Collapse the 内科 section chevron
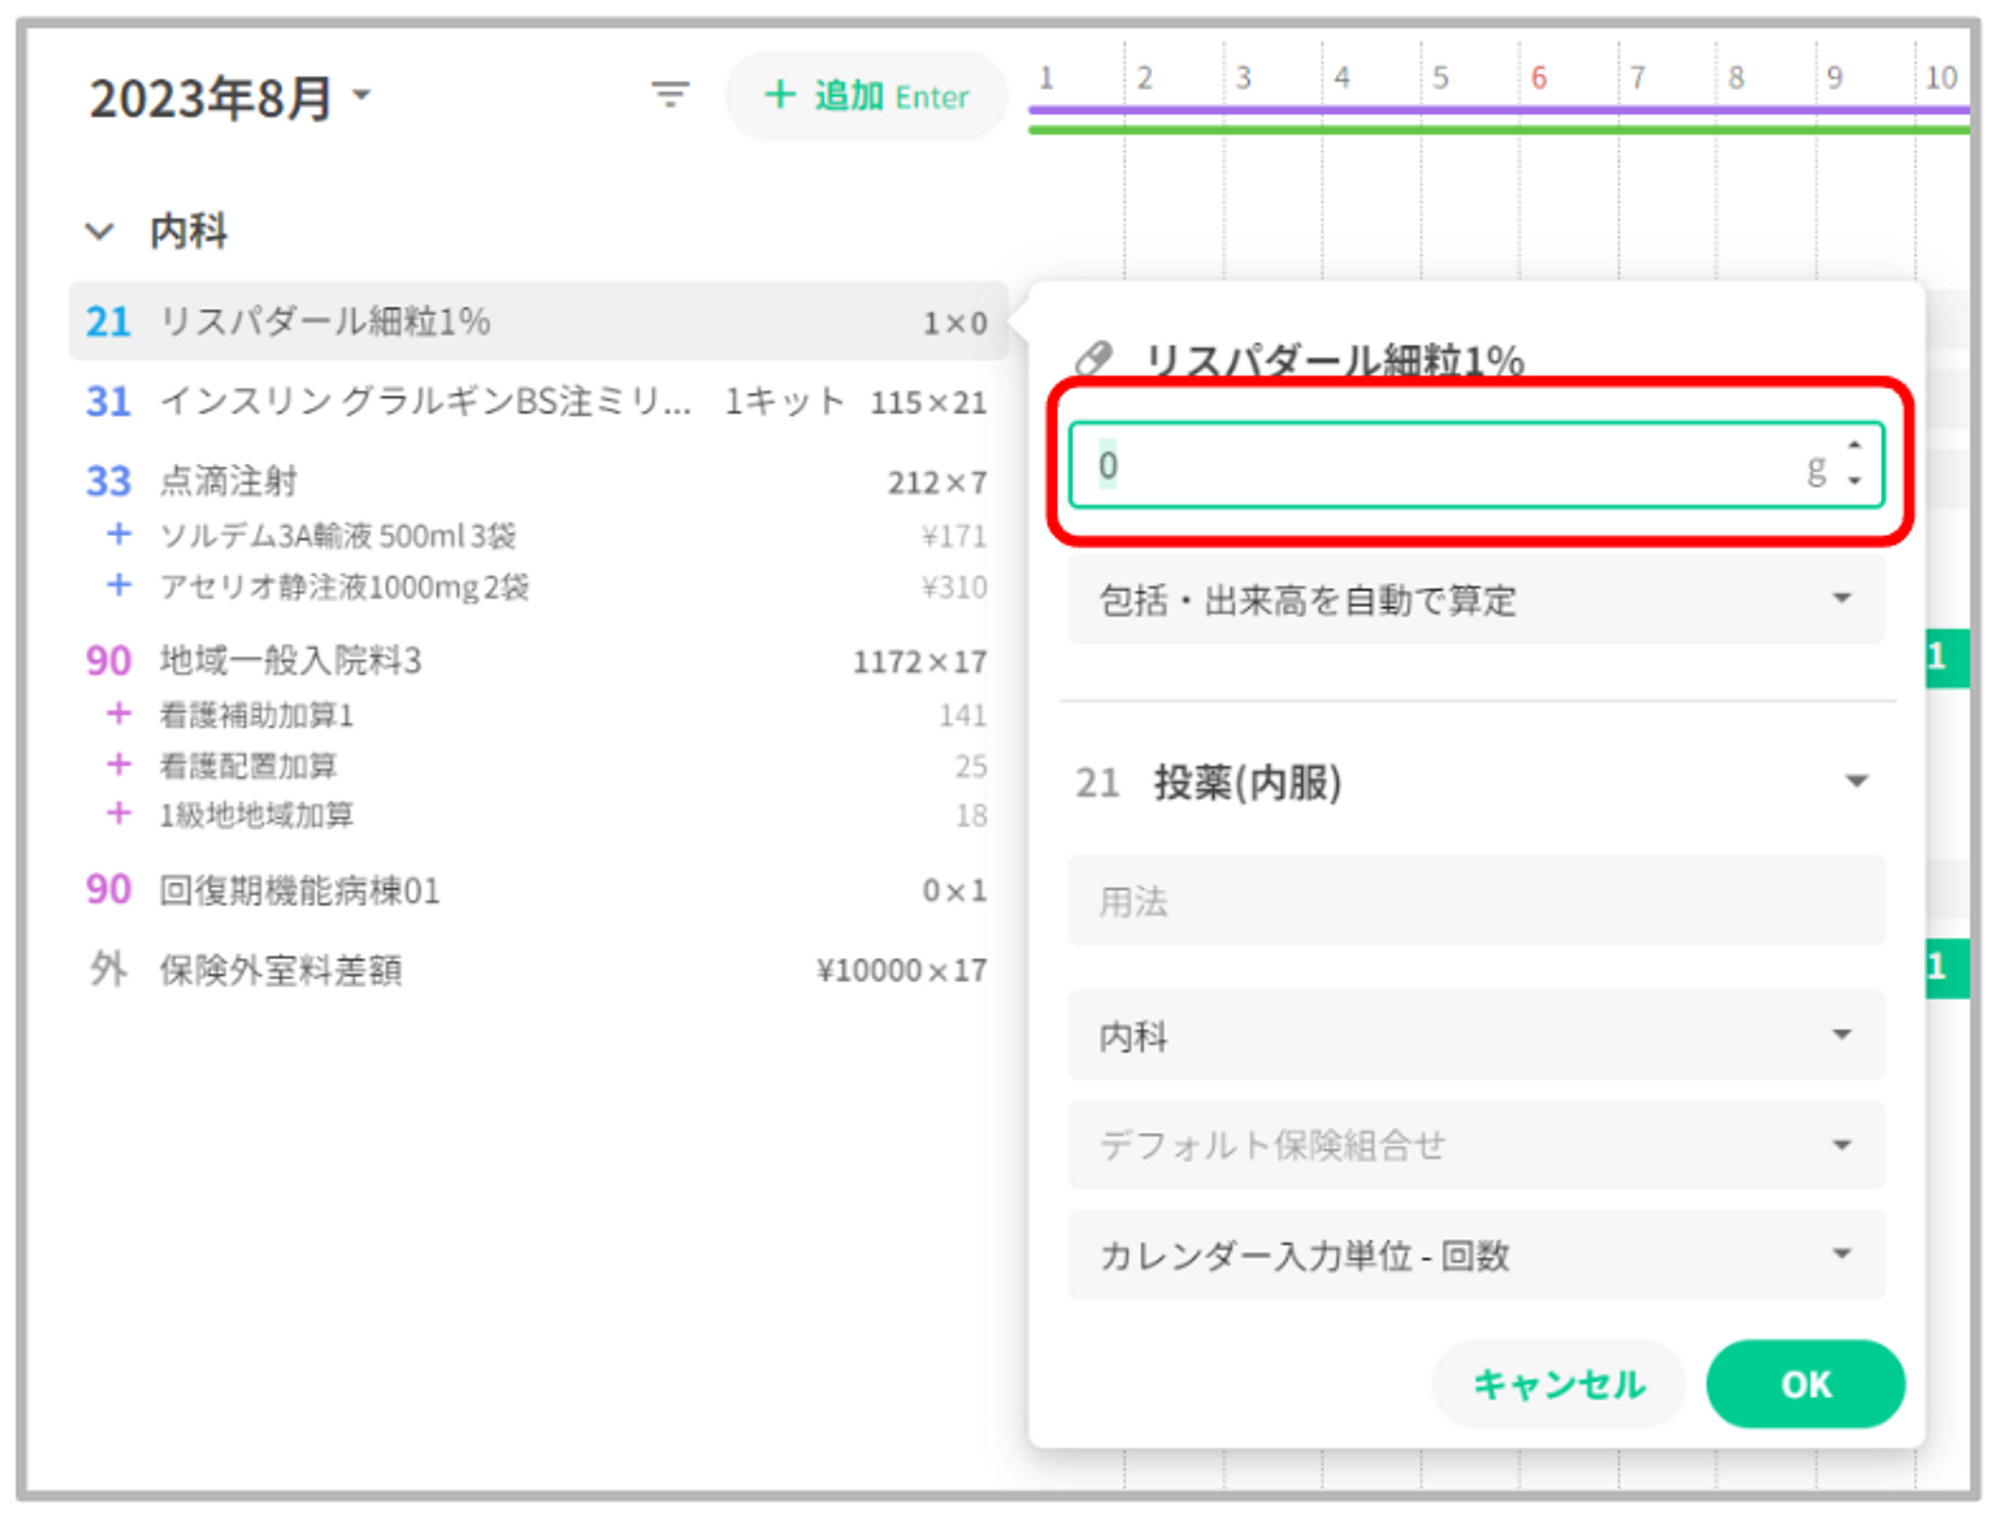The image size is (2000, 1518). 99,231
